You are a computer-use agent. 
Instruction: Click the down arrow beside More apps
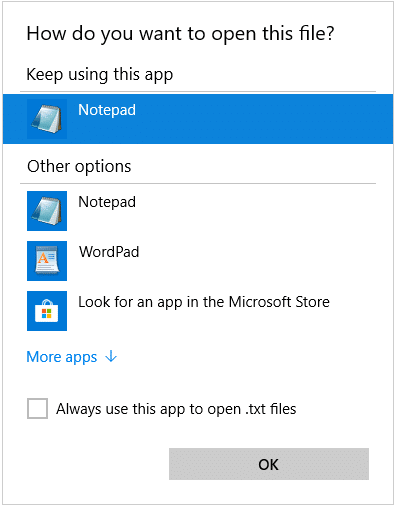pyautogui.click(x=111, y=357)
